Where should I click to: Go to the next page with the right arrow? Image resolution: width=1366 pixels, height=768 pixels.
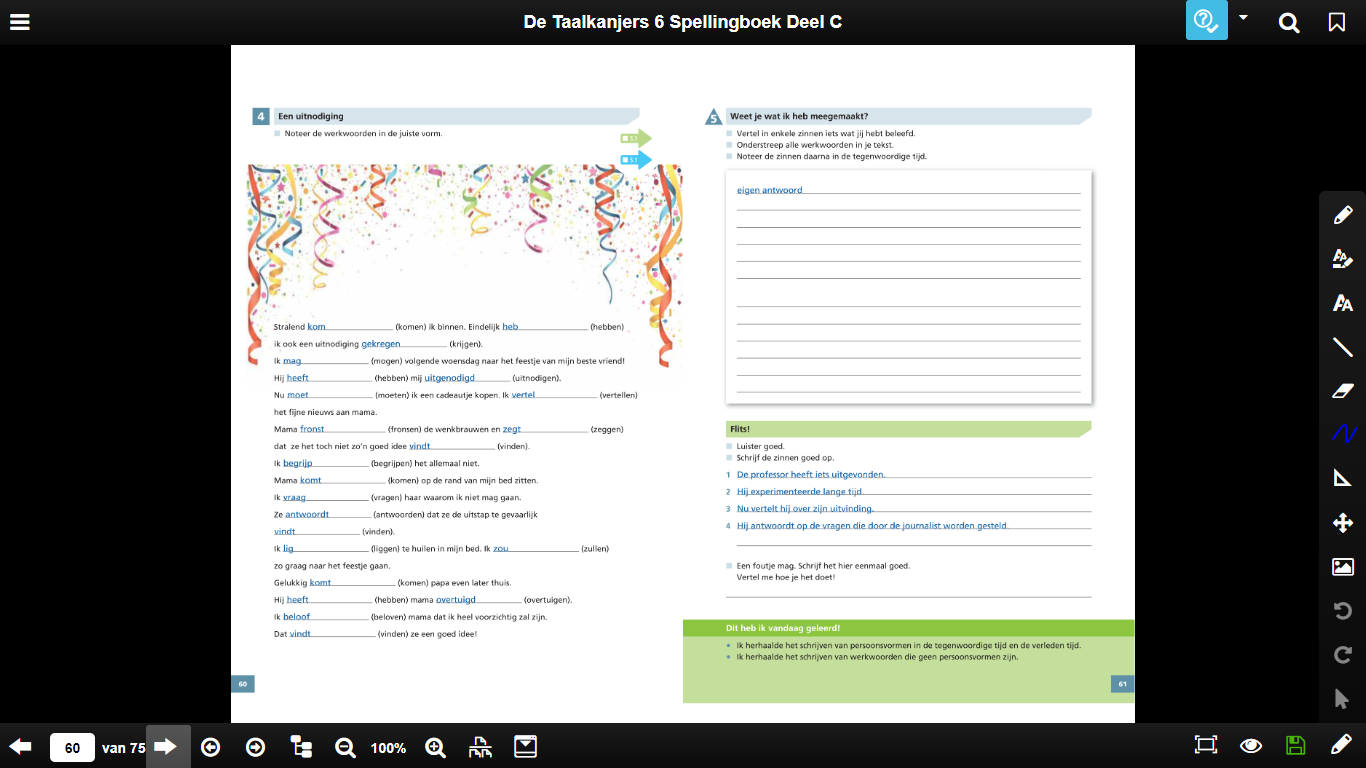click(166, 746)
